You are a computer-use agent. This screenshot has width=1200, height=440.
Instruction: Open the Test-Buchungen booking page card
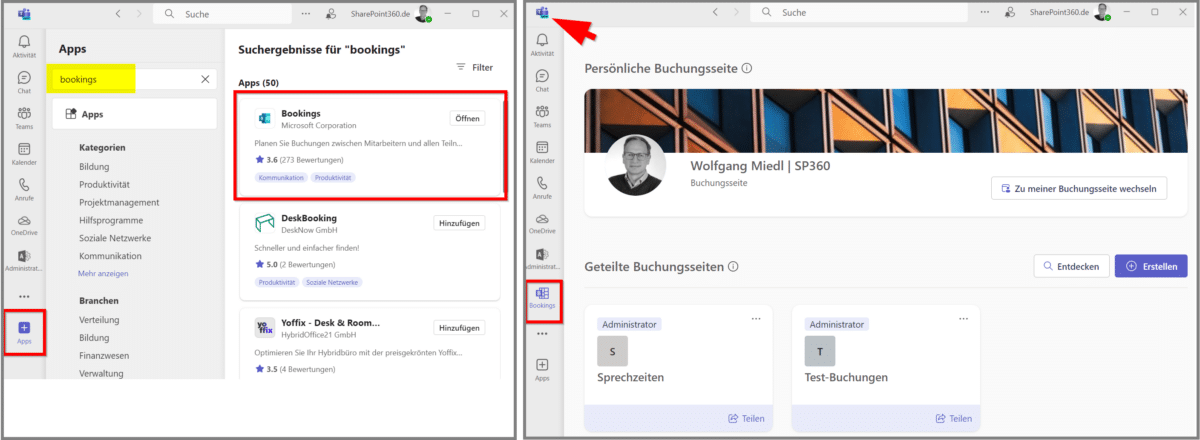pyautogui.click(x=886, y=369)
